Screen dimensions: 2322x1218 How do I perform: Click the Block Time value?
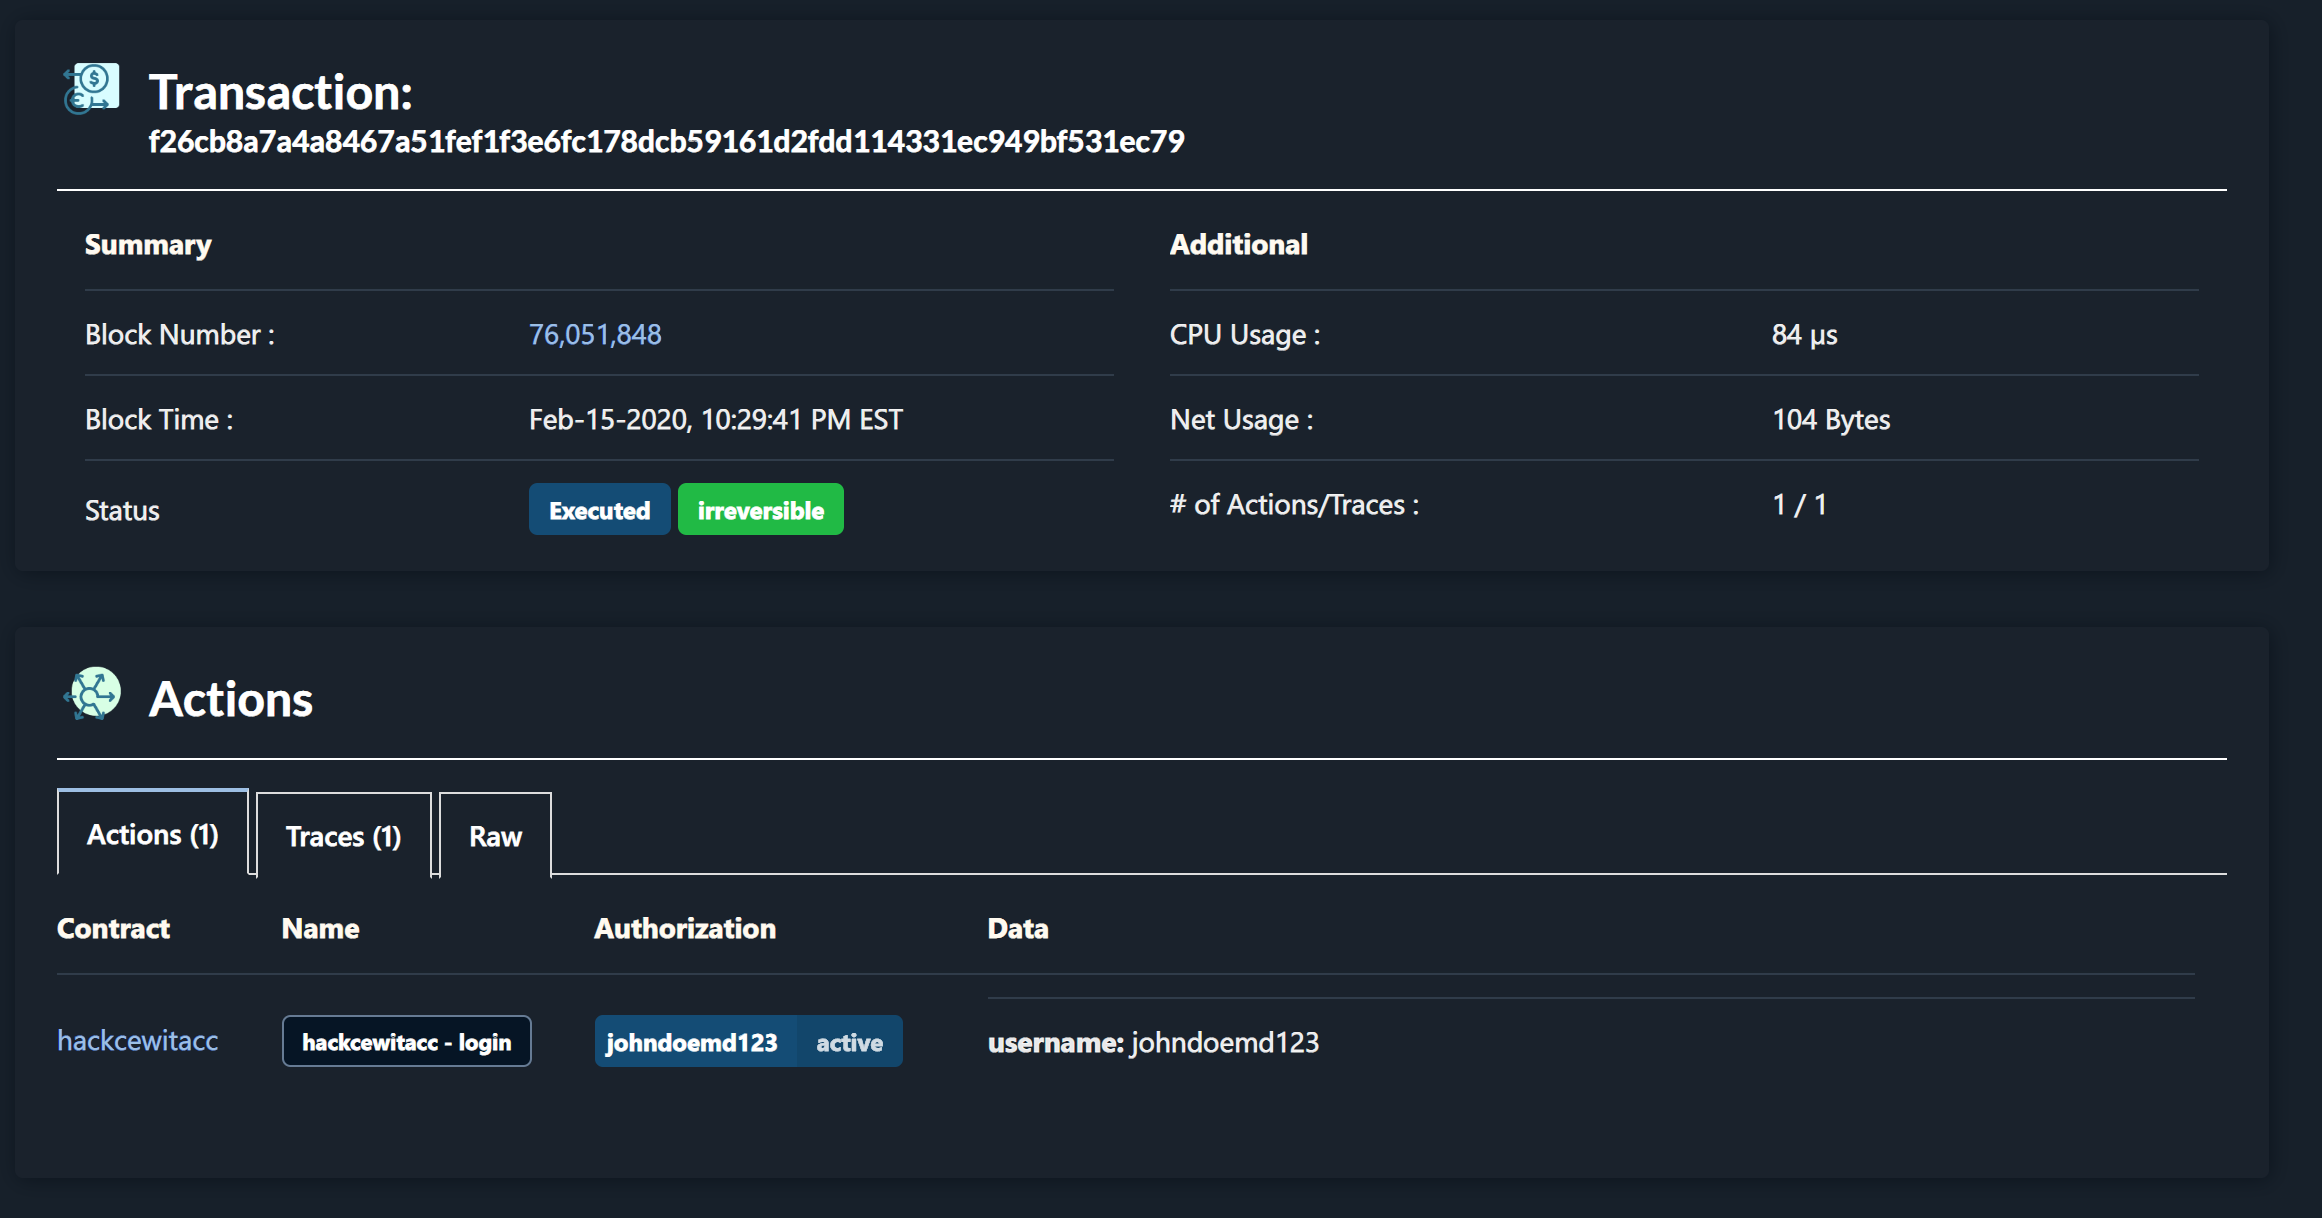715,419
